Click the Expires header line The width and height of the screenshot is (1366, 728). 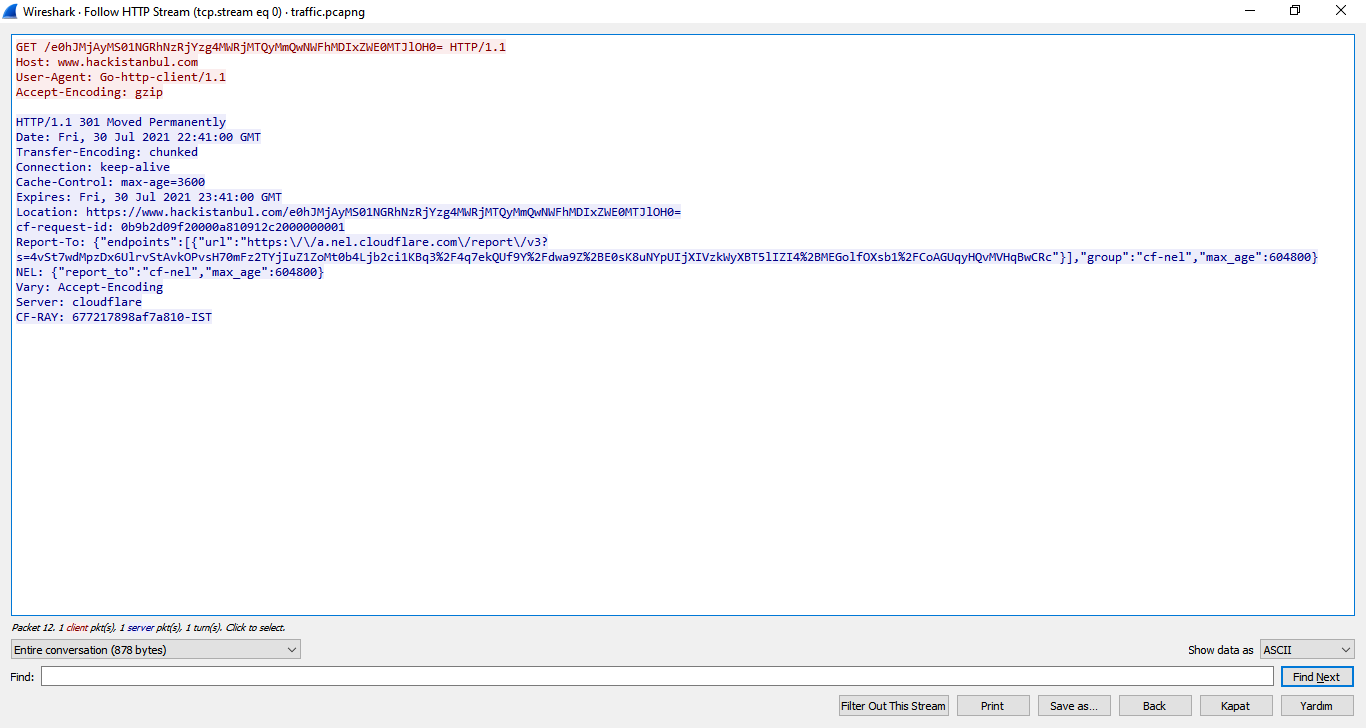[149, 197]
